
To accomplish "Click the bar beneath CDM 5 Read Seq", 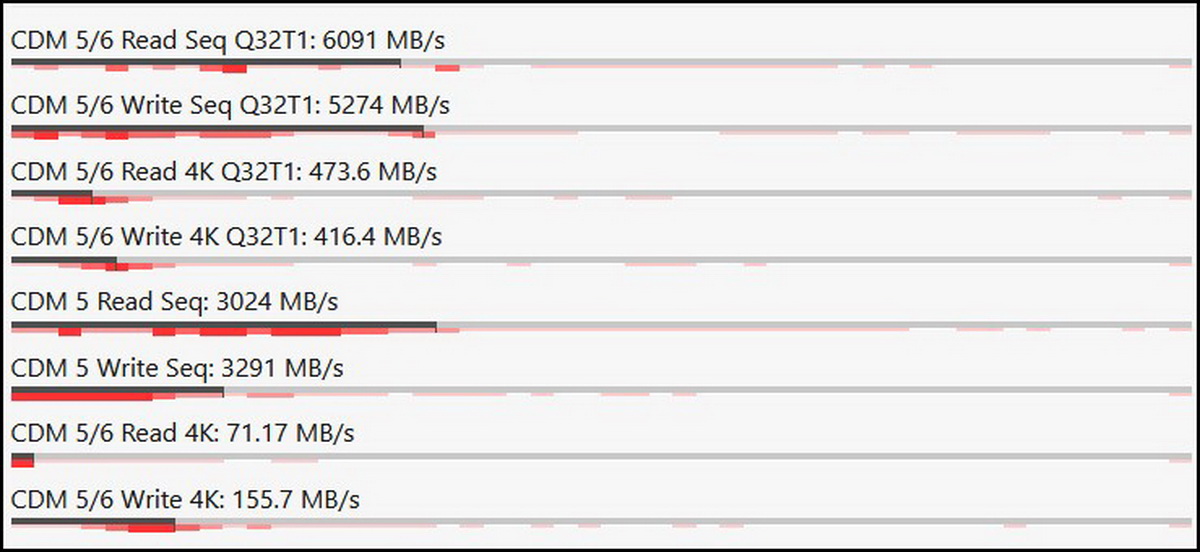I will click(x=223, y=326).
